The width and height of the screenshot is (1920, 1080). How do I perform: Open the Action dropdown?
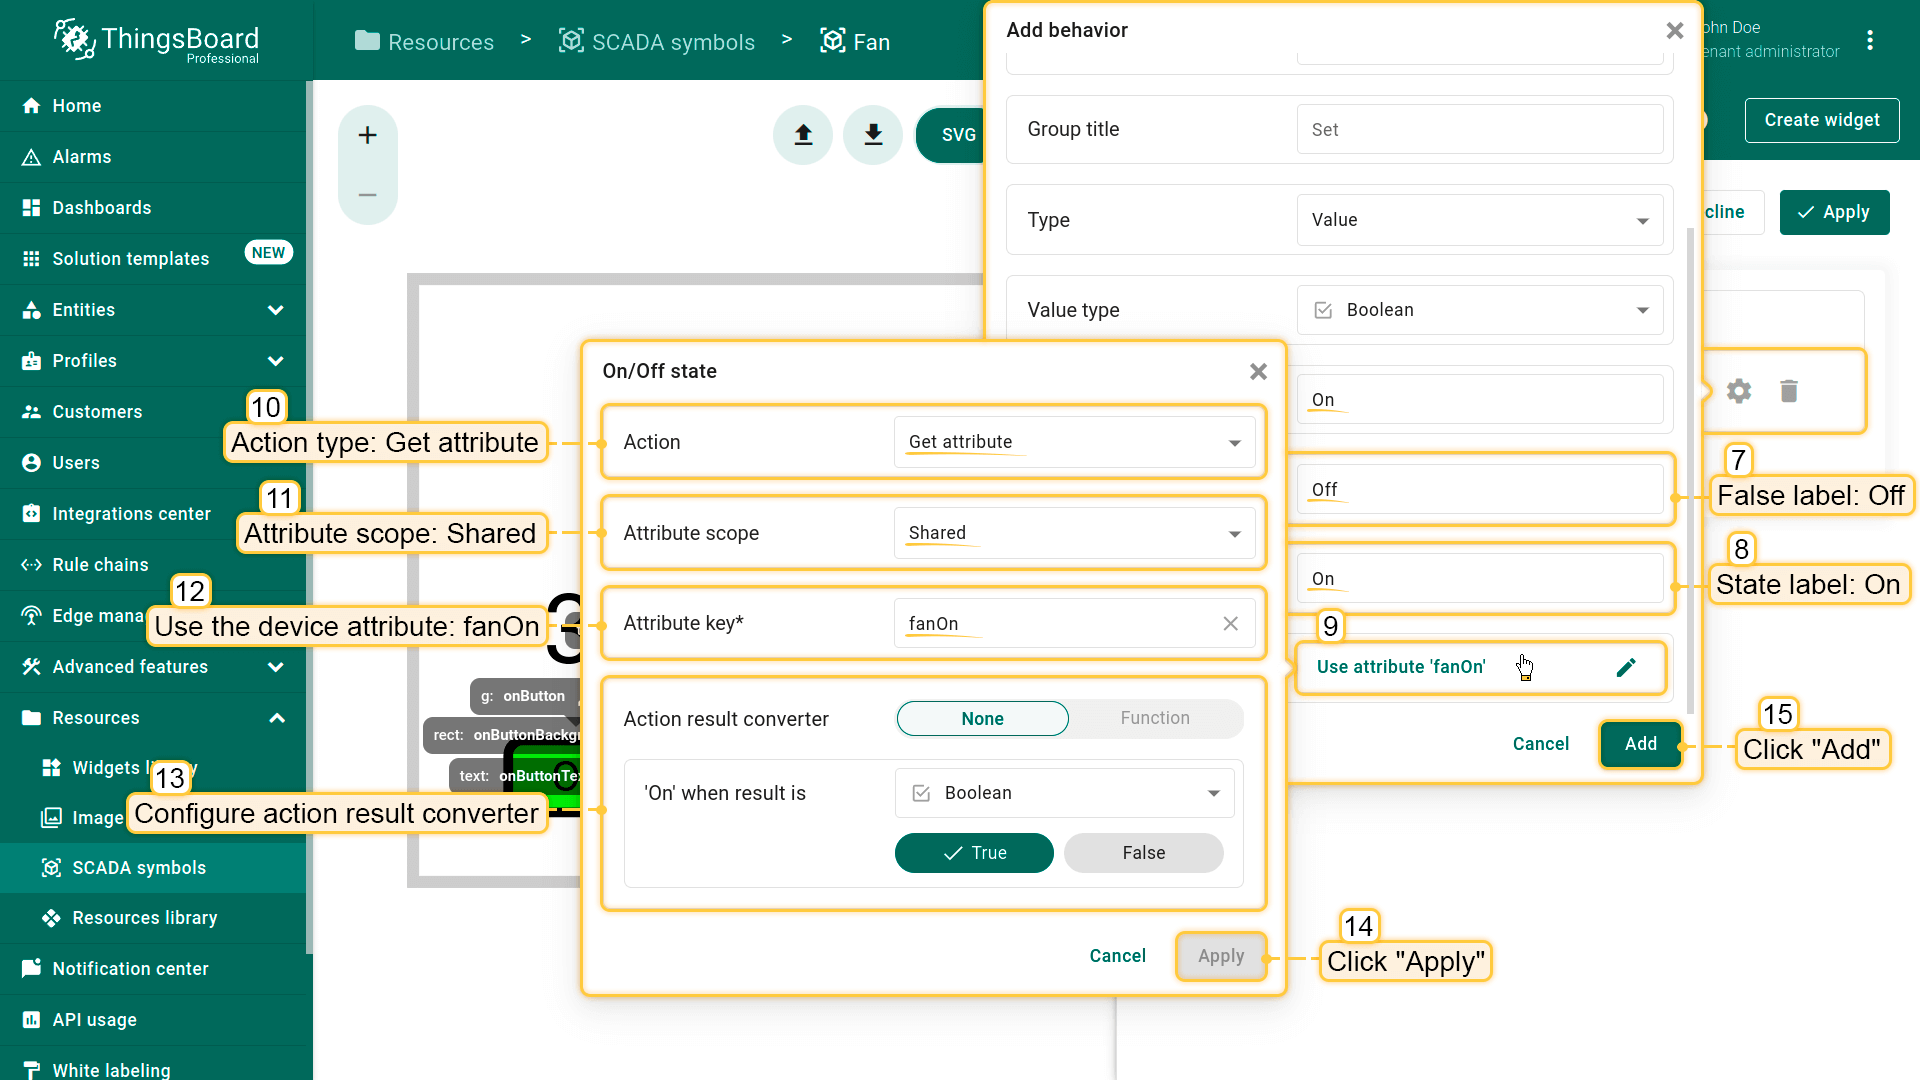coord(1074,442)
